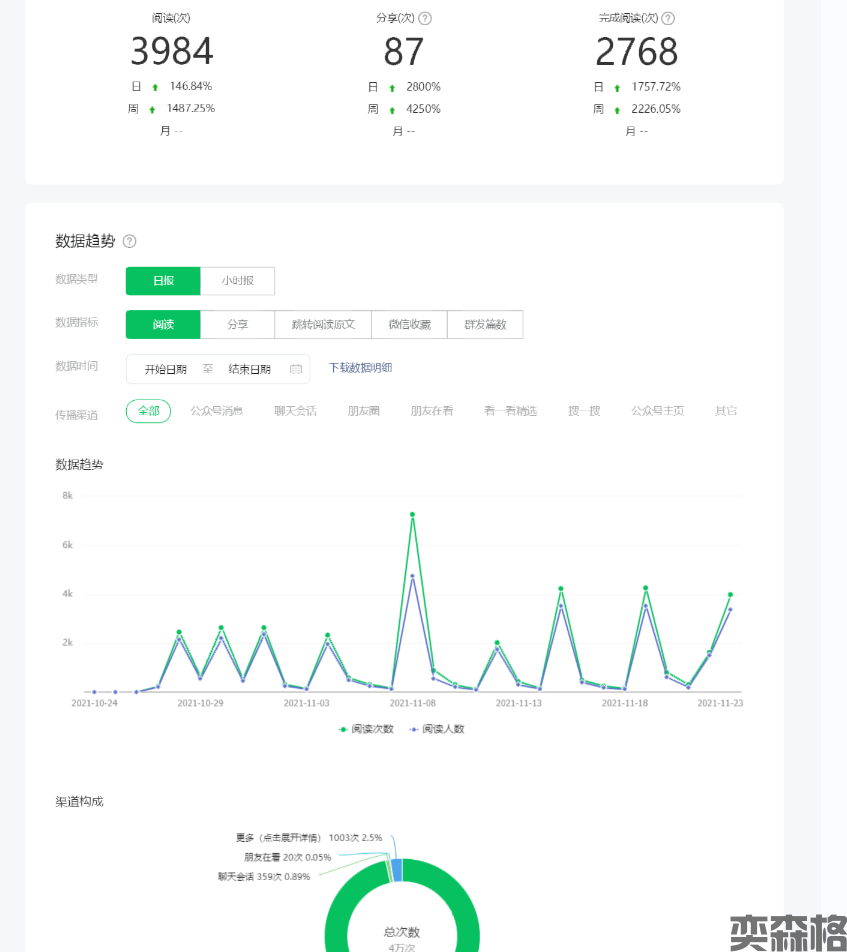Click the blue segment of the donut chart
The image size is (847, 952).
coord(397,869)
